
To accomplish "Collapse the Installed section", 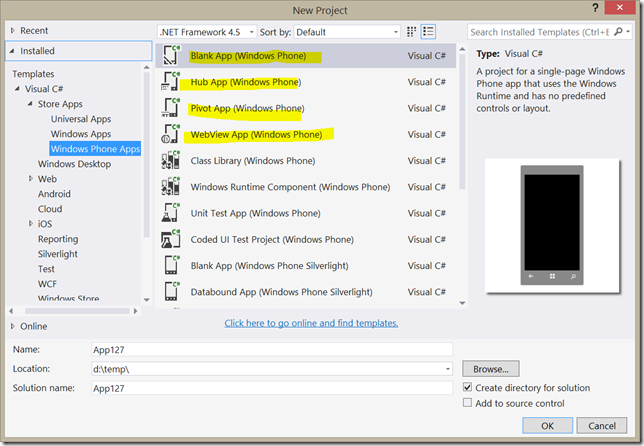I will click(x=12, y=51).
